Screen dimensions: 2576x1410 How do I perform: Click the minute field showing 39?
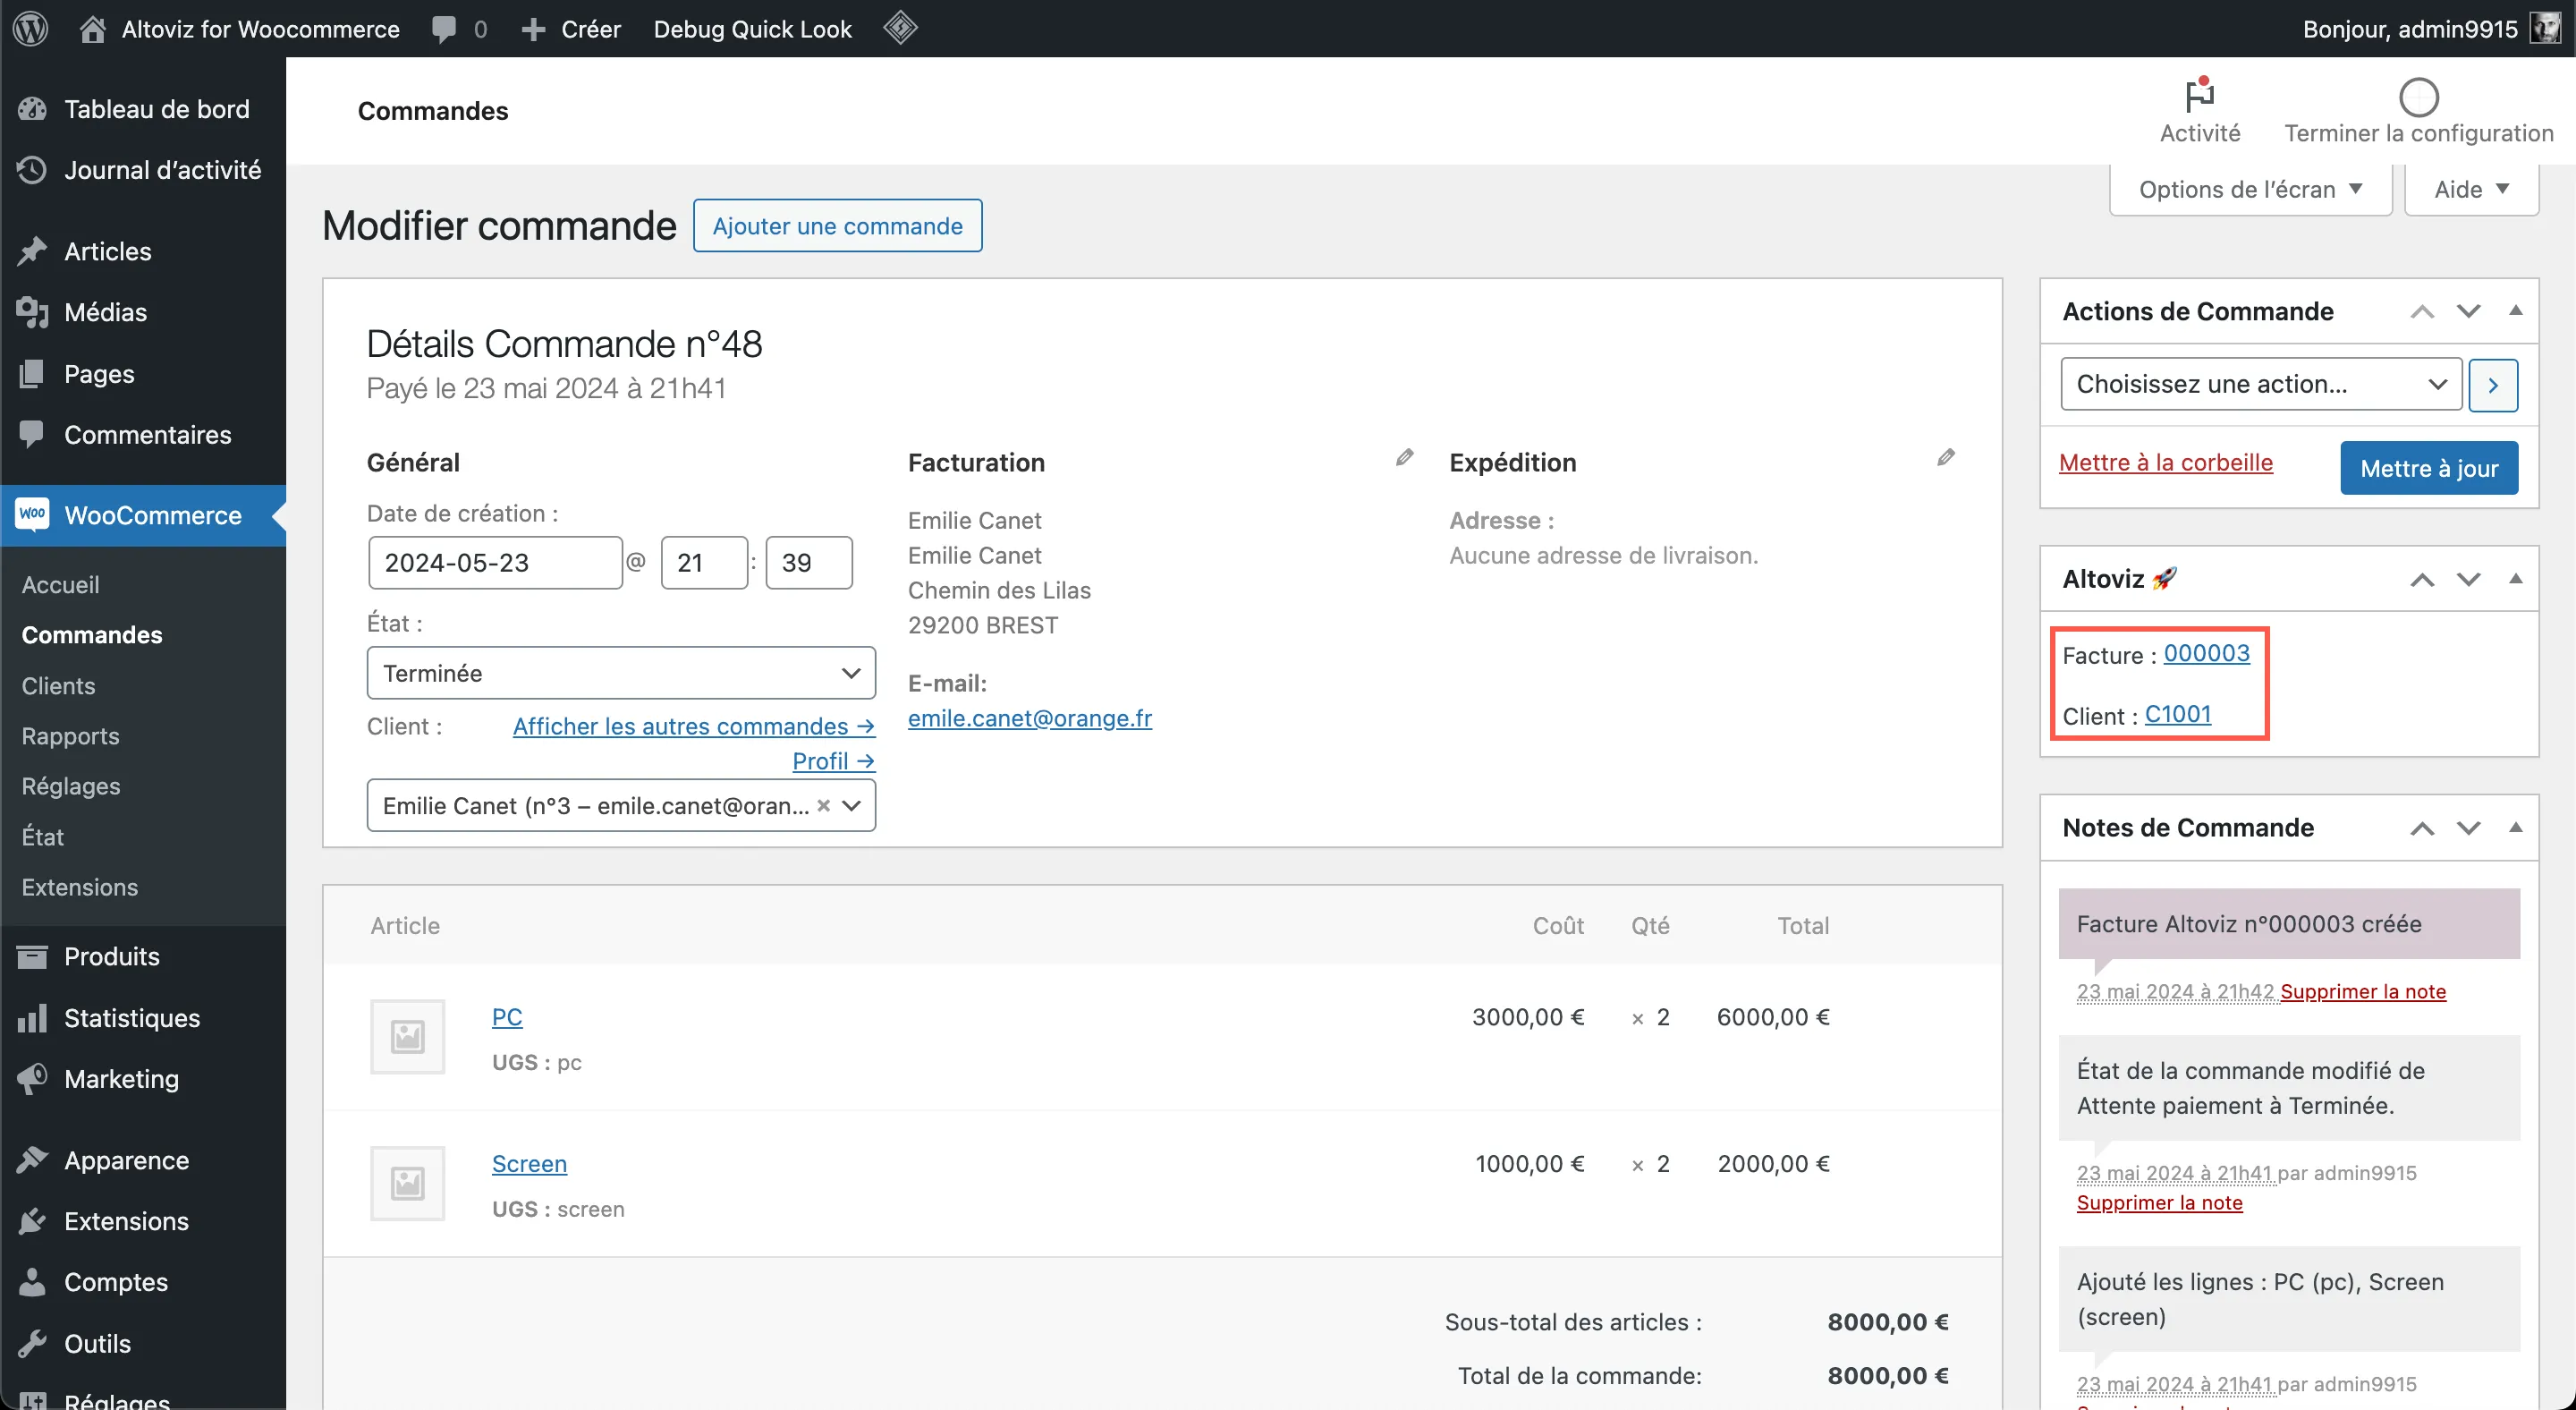809,562
